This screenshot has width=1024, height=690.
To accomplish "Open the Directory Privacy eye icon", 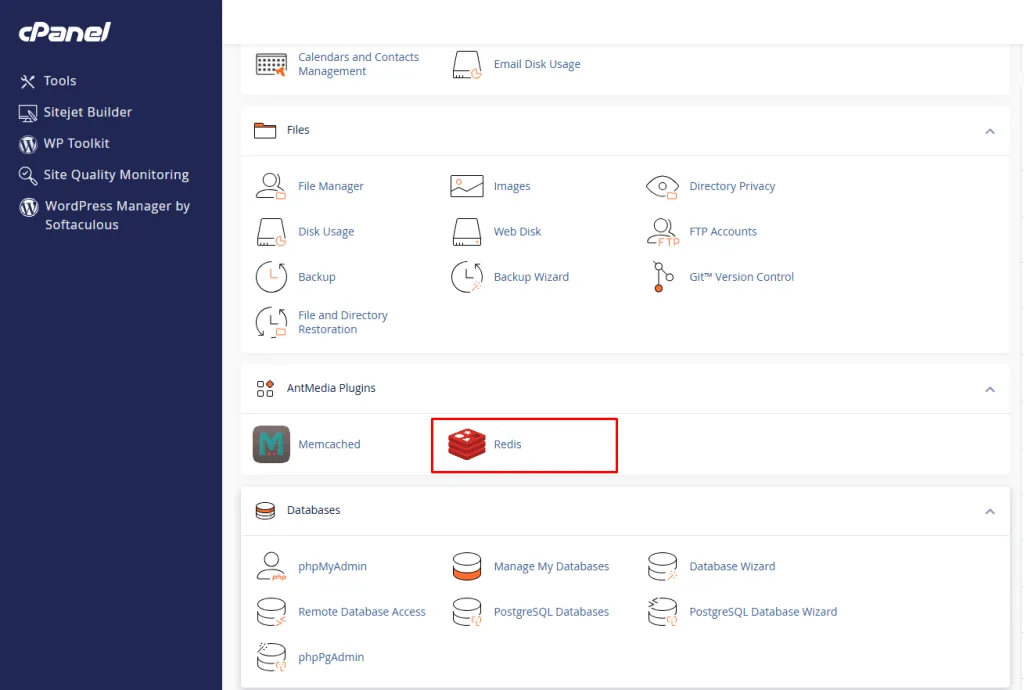I will [662, 186].
